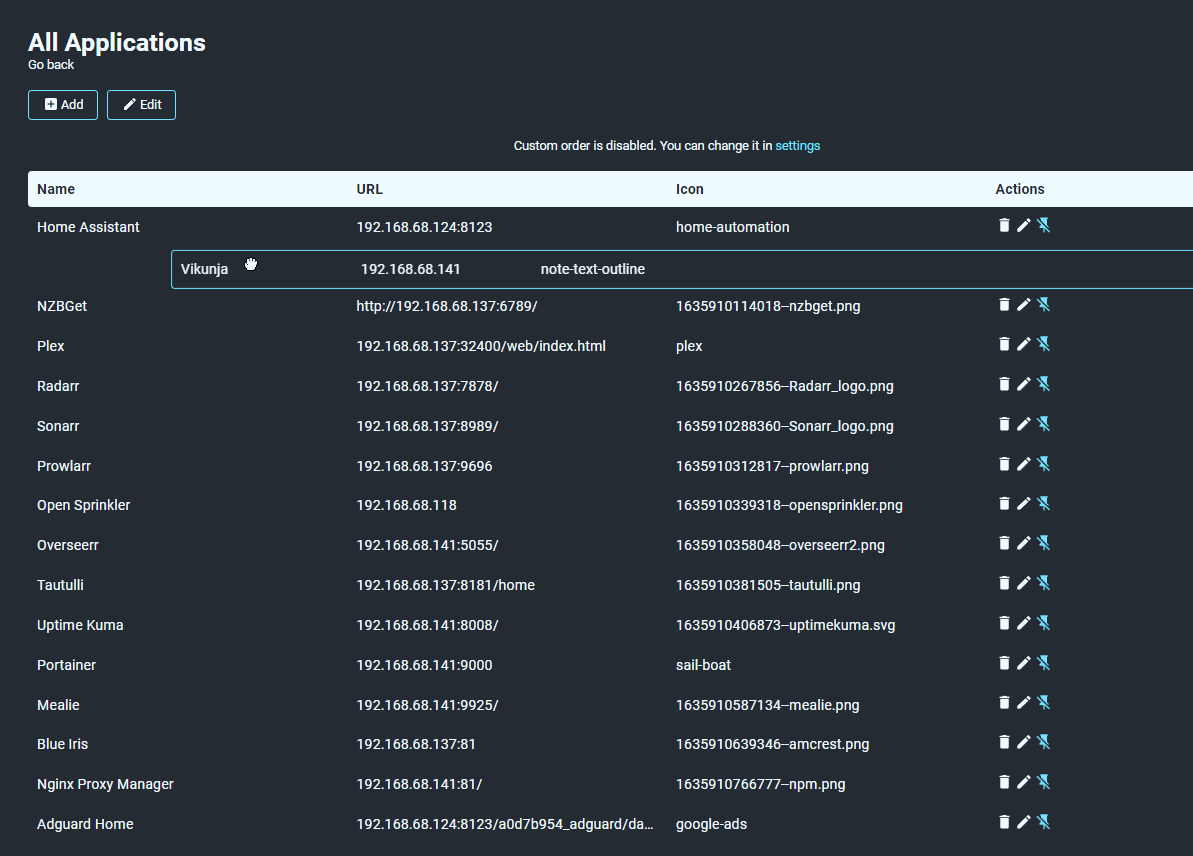Click the Nginx Proxy Manager name
Viewport: 1193px width, 856px height.
pos(106,784)
